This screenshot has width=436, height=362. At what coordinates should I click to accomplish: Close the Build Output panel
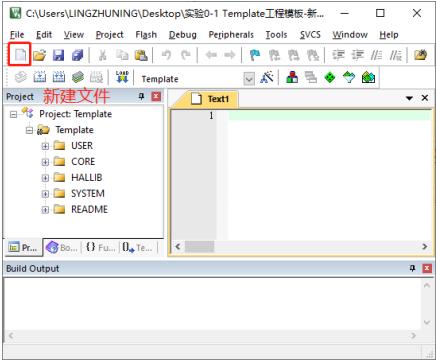[x=427, y=268]
